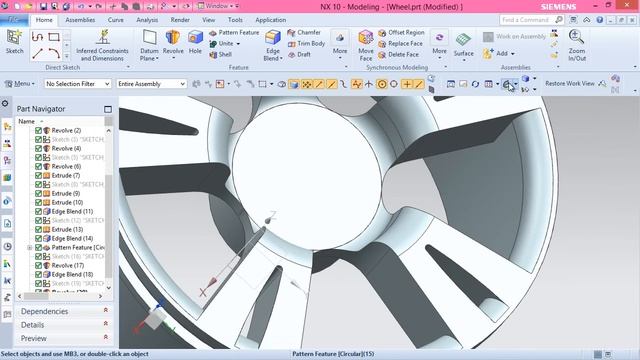The width and height of the screenshot is (640, 360).
Task: Open the No Selection Filter dropdown
Action: click(x=78, y=84)
